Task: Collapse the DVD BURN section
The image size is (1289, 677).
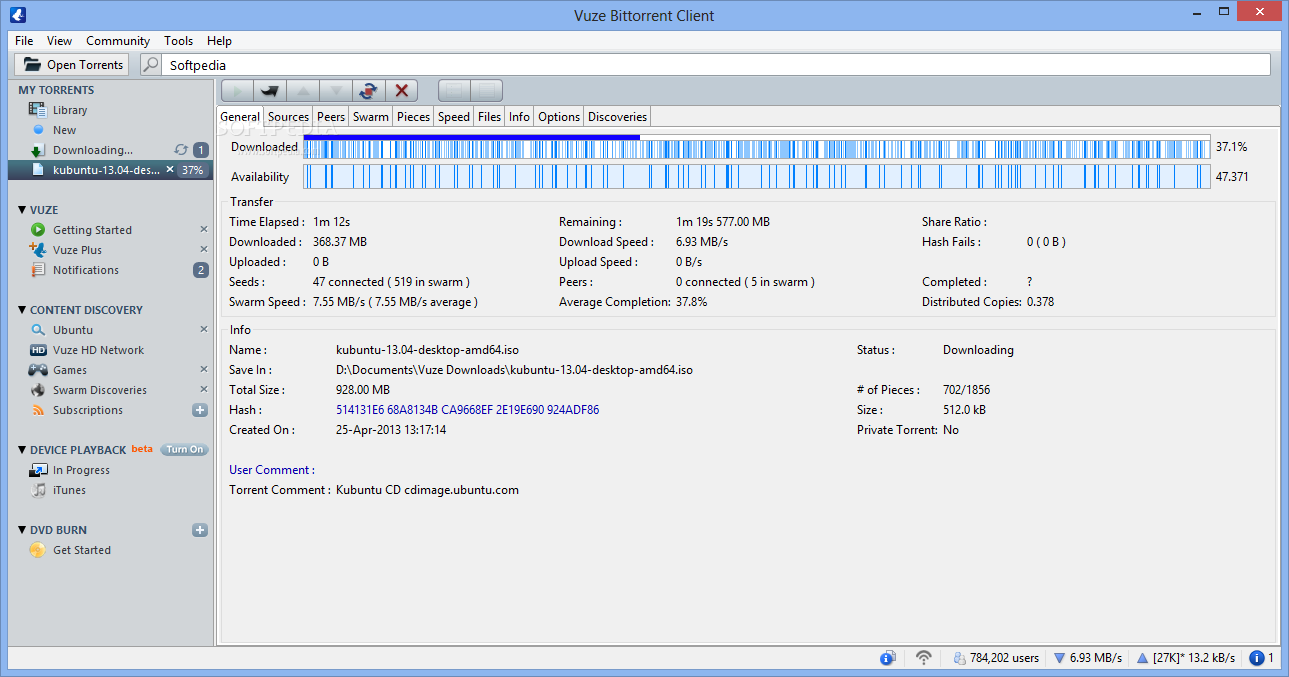Action: [22, 530]
